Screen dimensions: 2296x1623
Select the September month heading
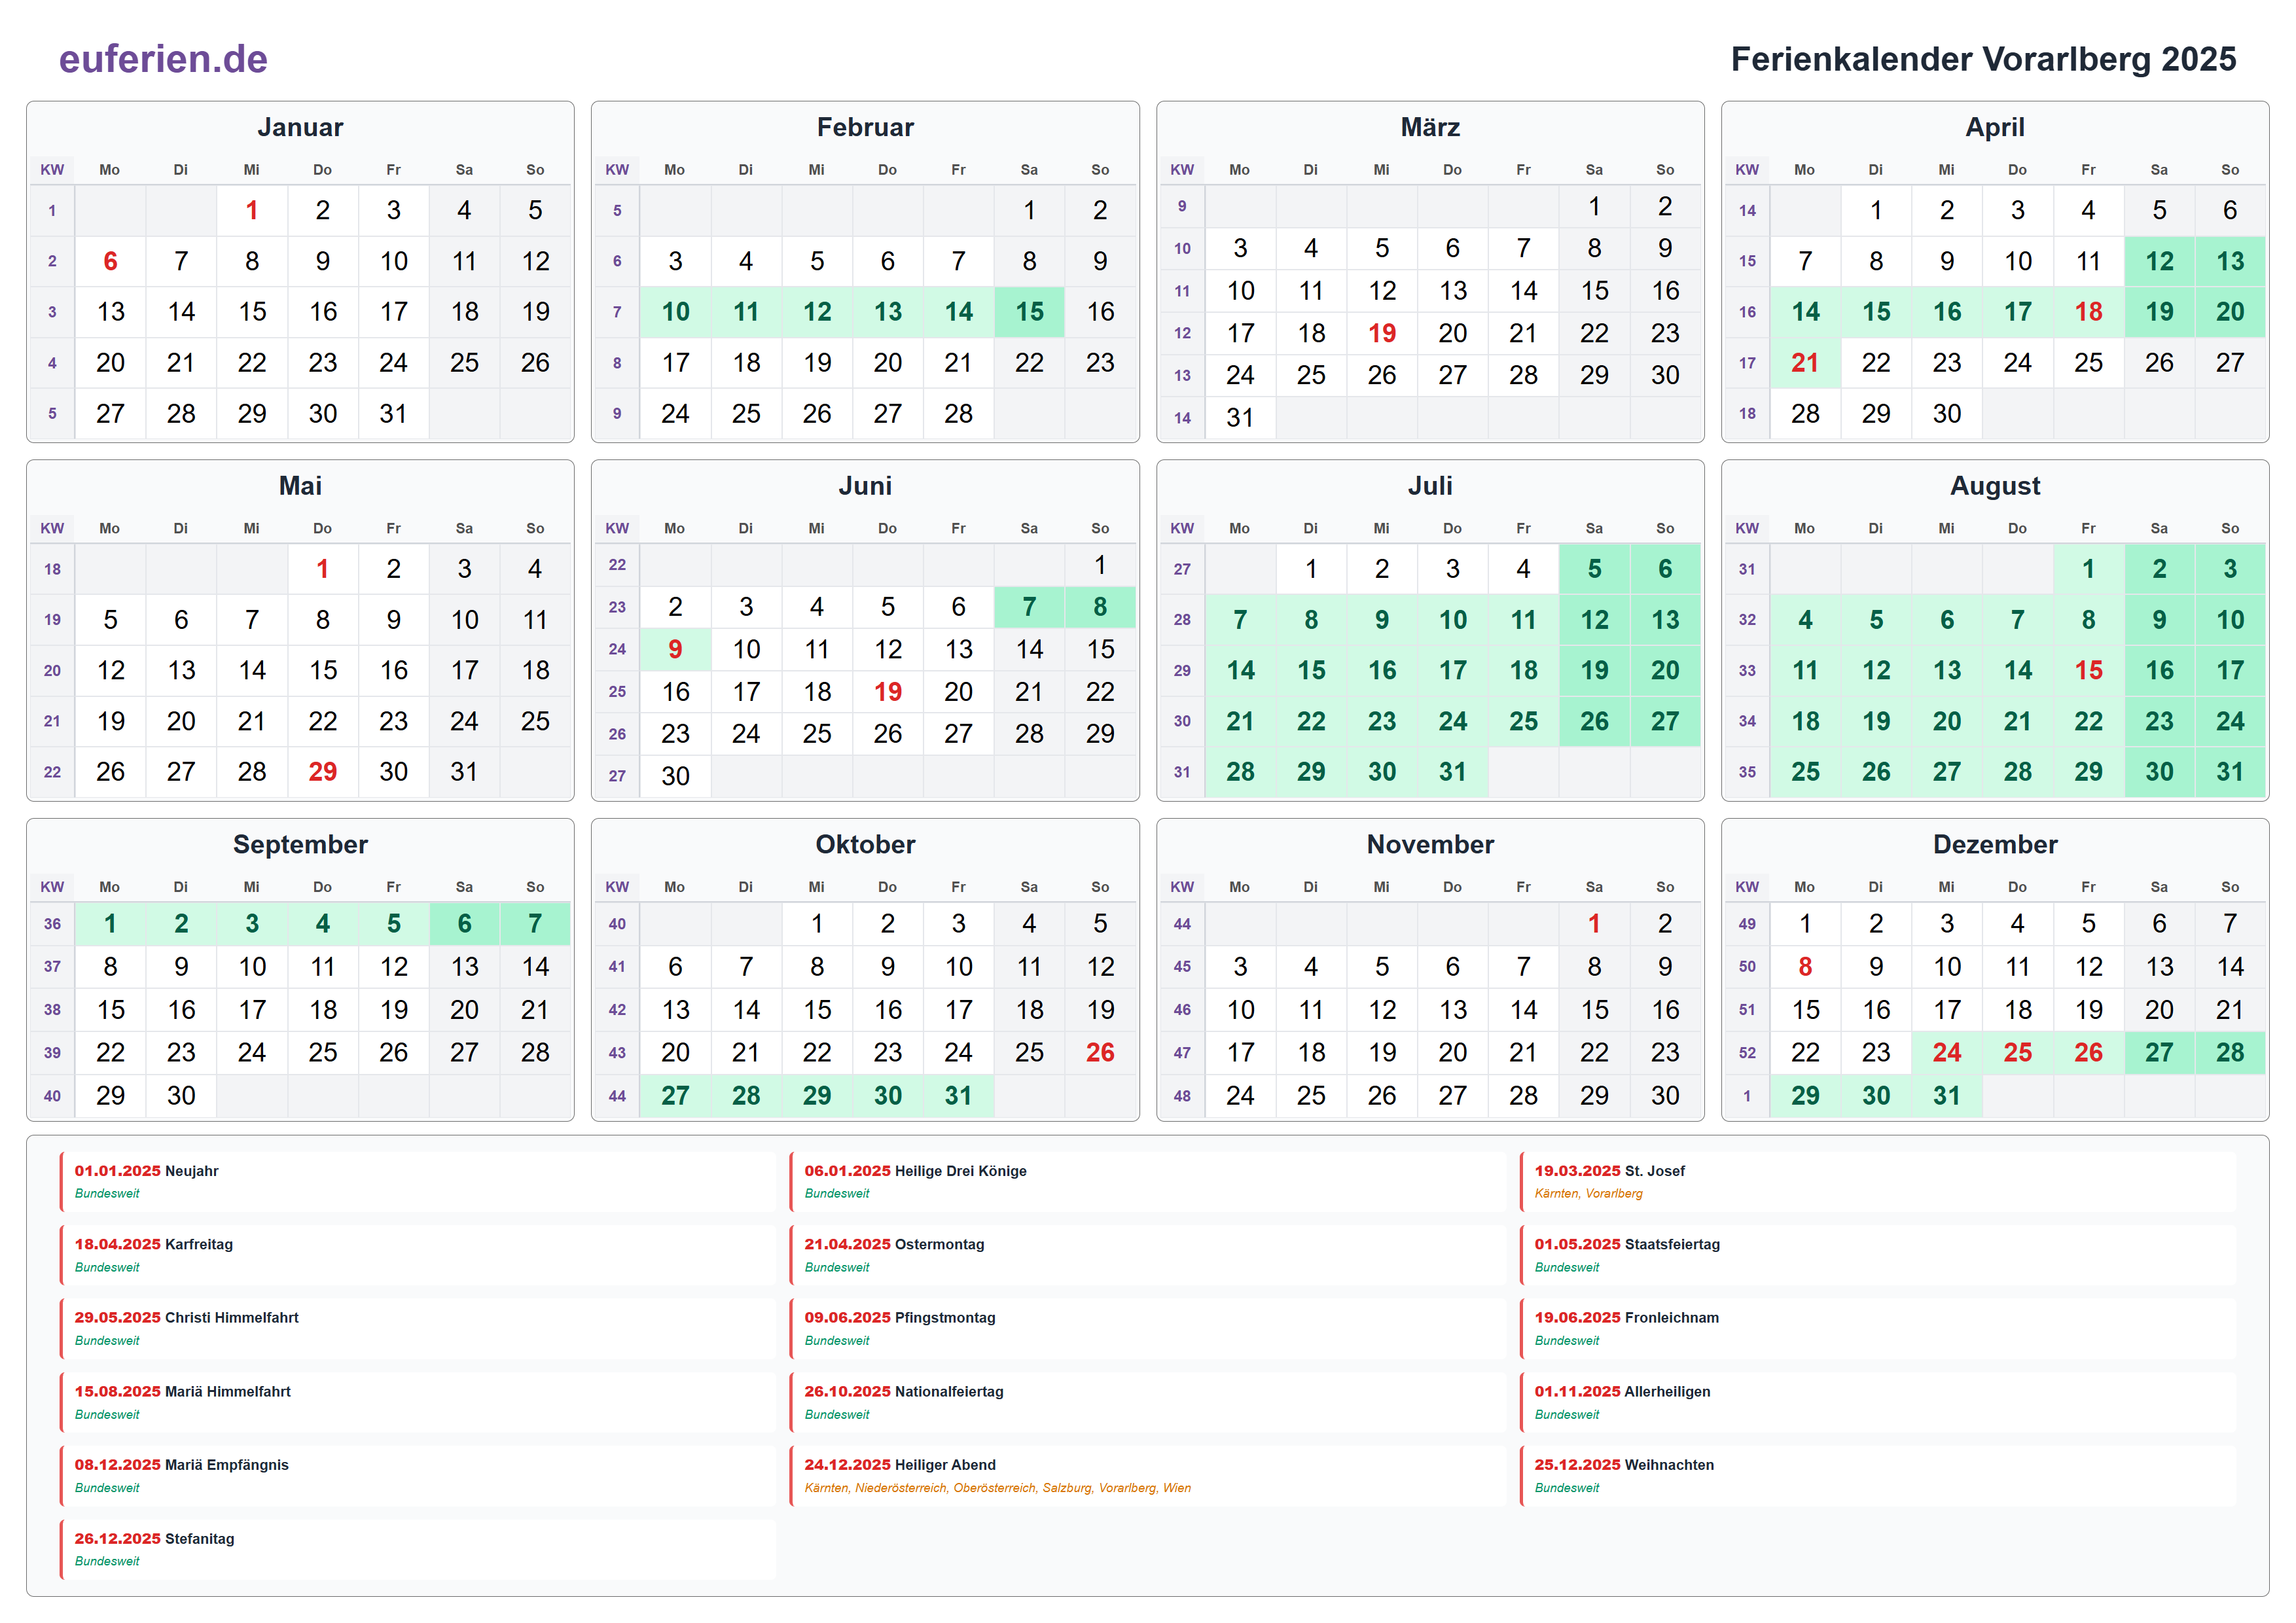pyautogui.click(x=300, y=844)
